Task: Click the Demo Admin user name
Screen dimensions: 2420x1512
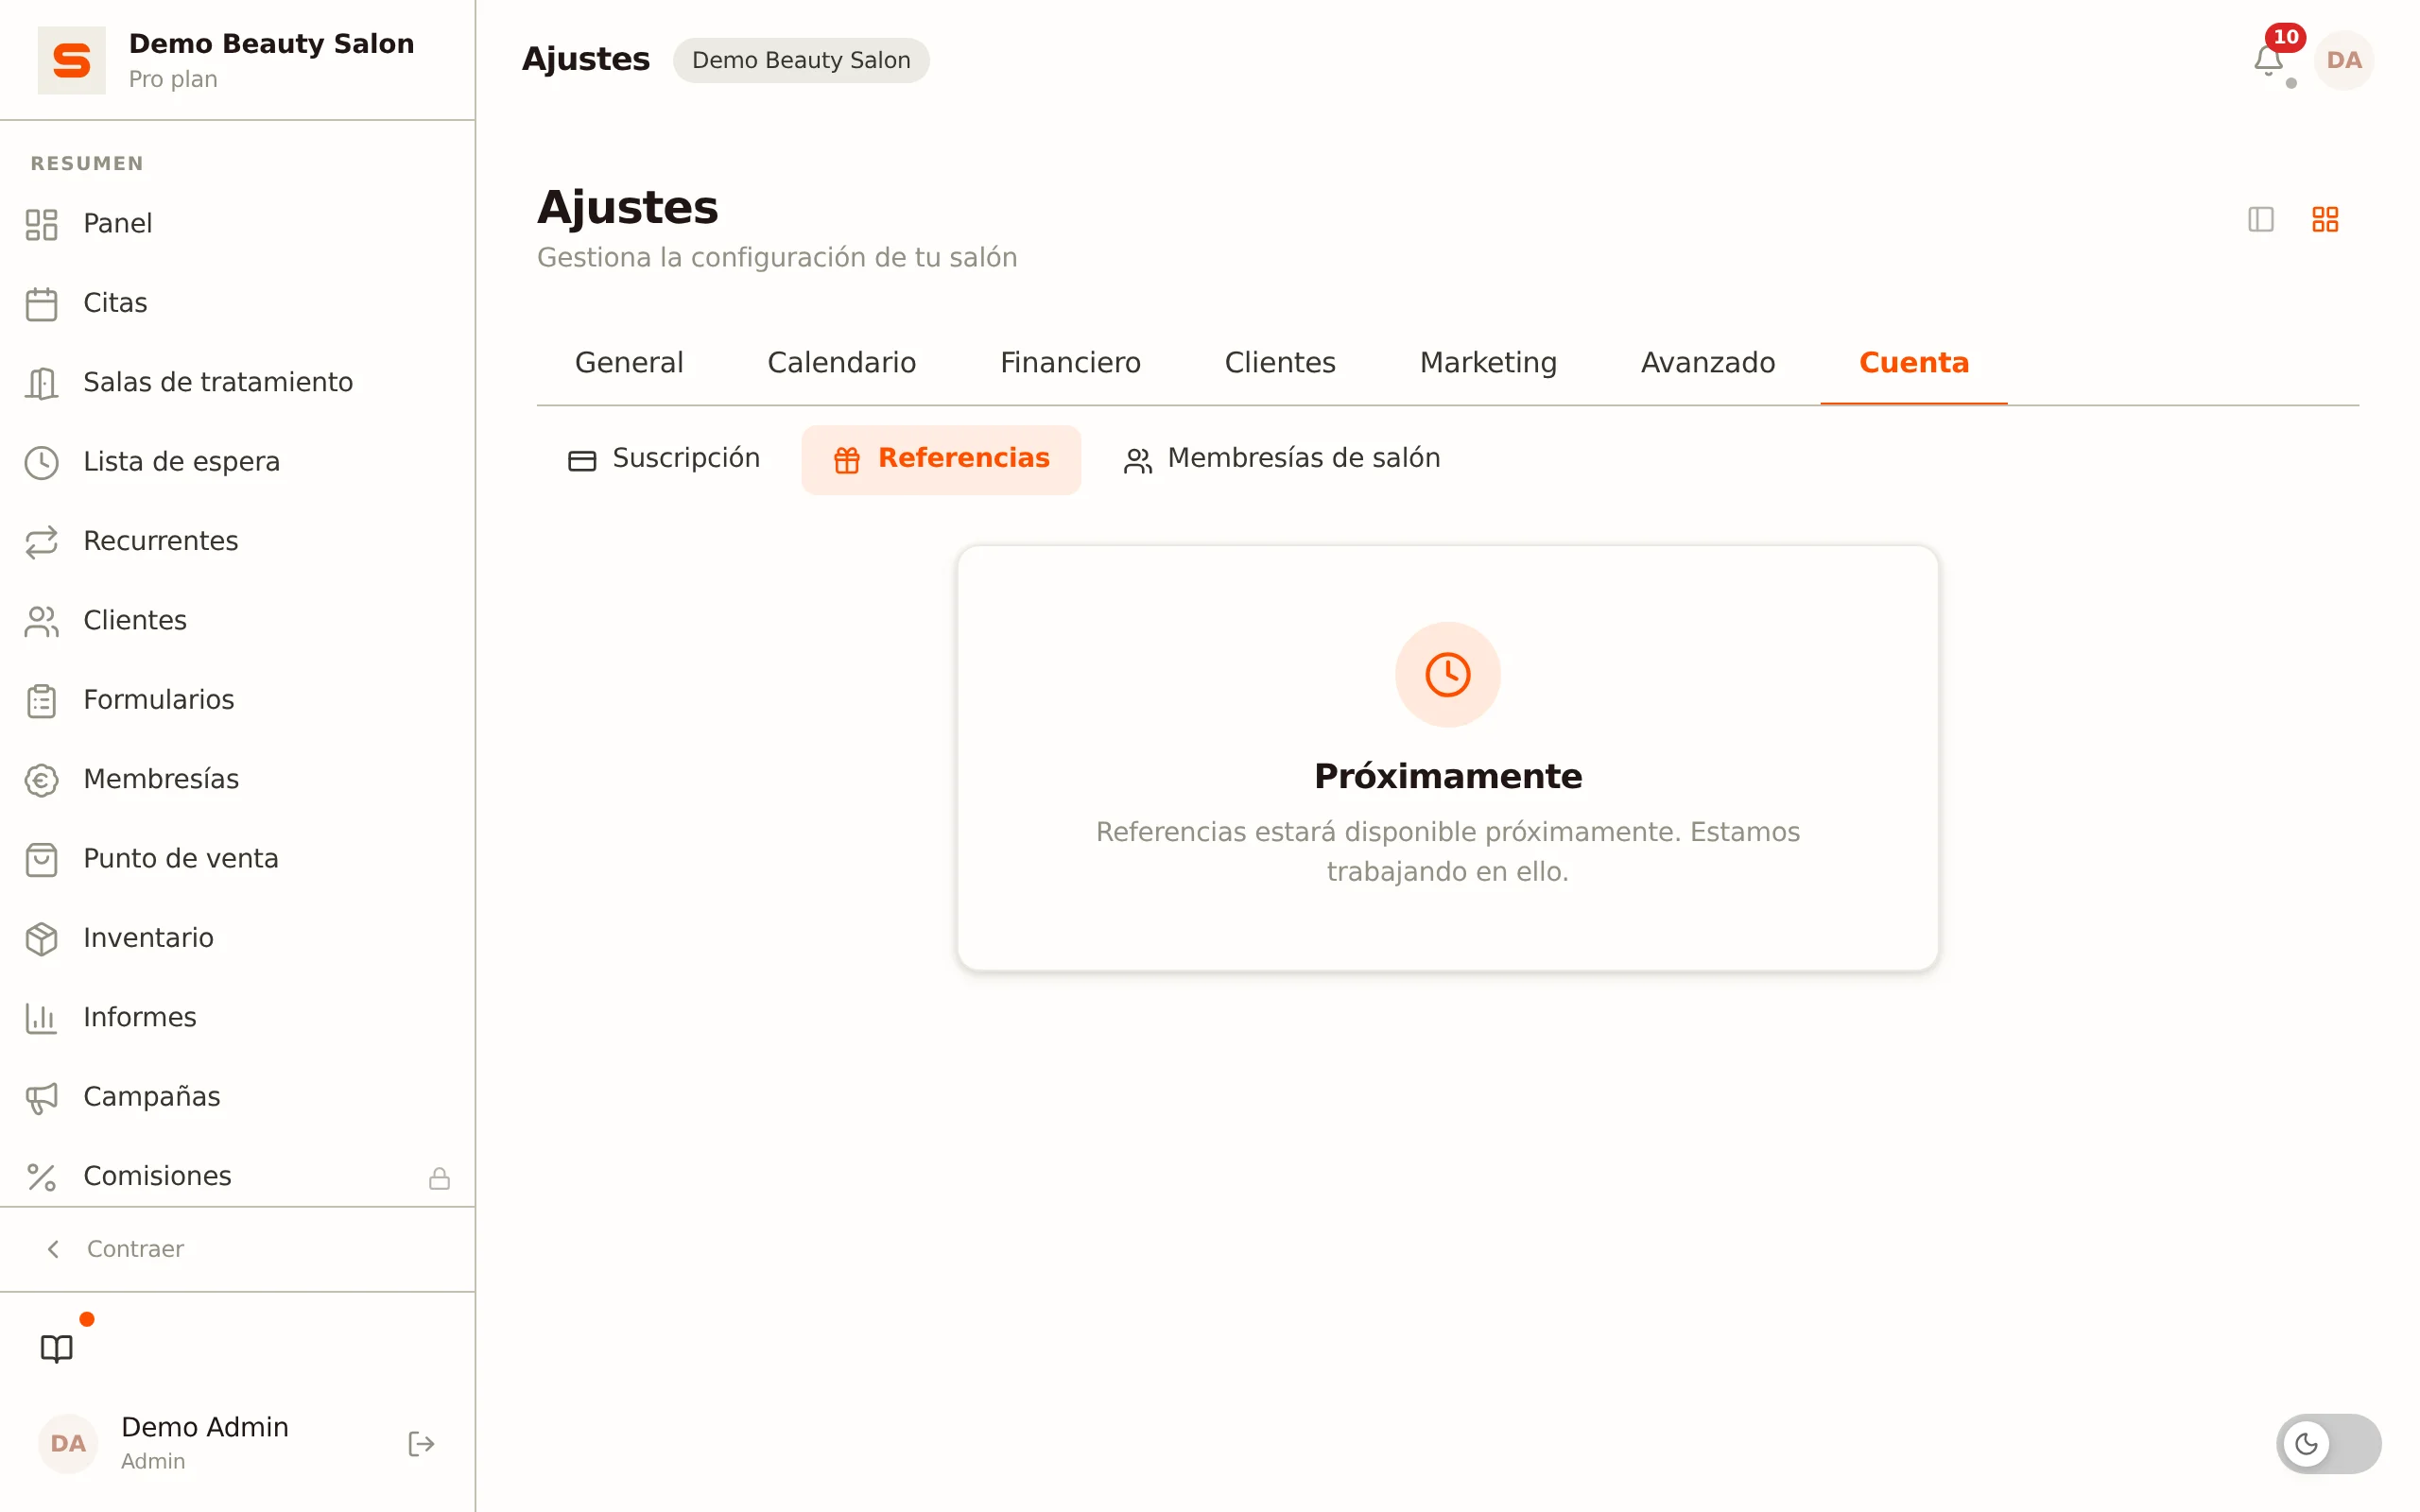Action: 204,1427
